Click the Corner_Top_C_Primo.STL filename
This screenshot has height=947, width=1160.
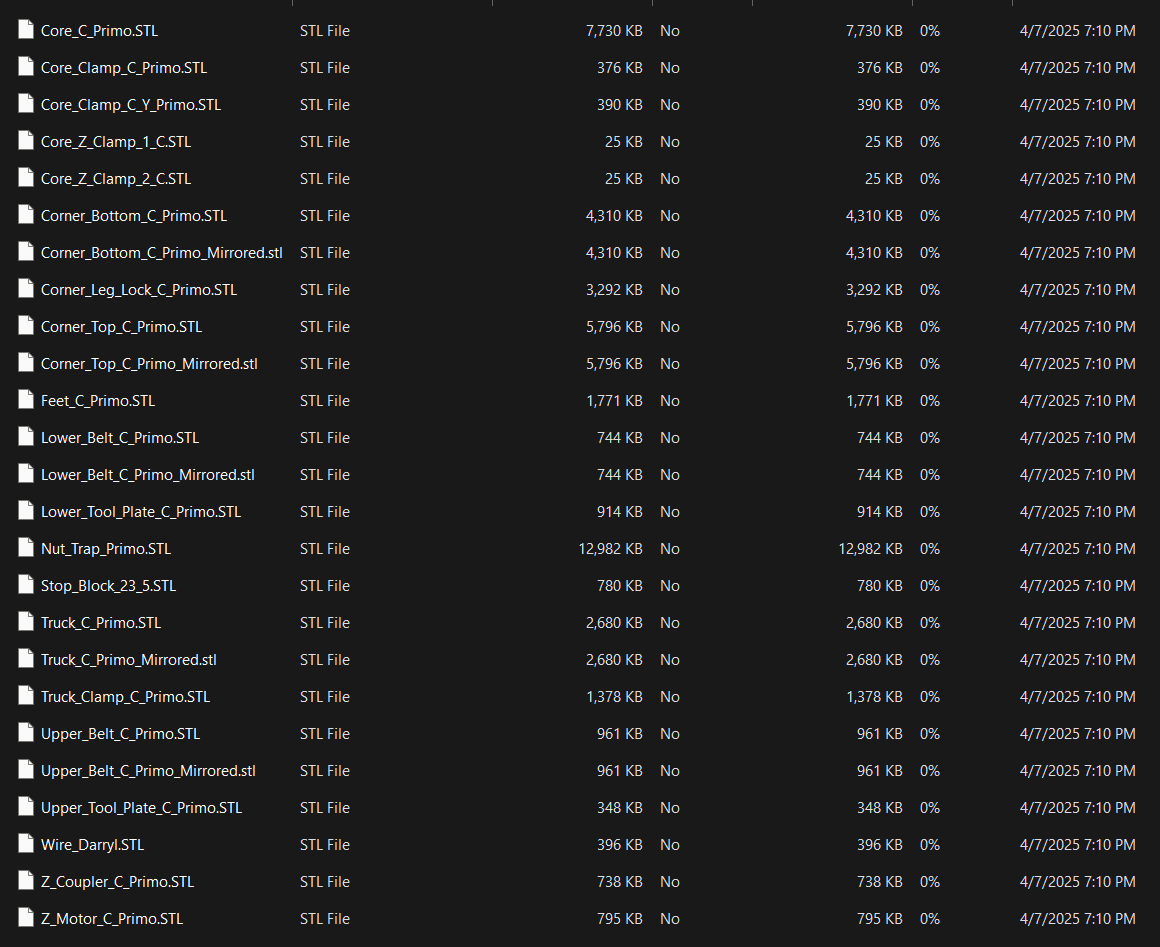(x=121, y=327)
